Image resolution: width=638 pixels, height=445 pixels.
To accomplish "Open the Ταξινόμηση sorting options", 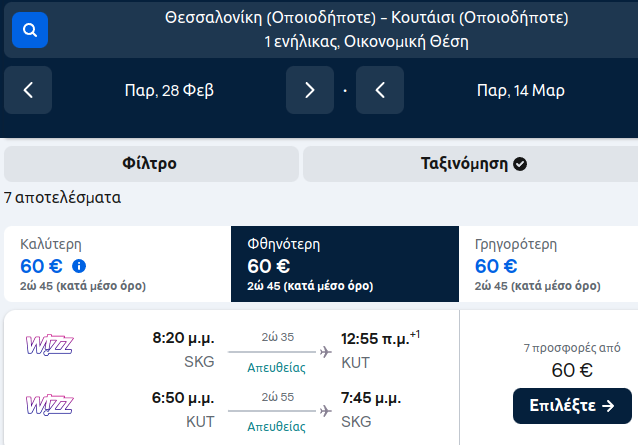I will point(471,164).
